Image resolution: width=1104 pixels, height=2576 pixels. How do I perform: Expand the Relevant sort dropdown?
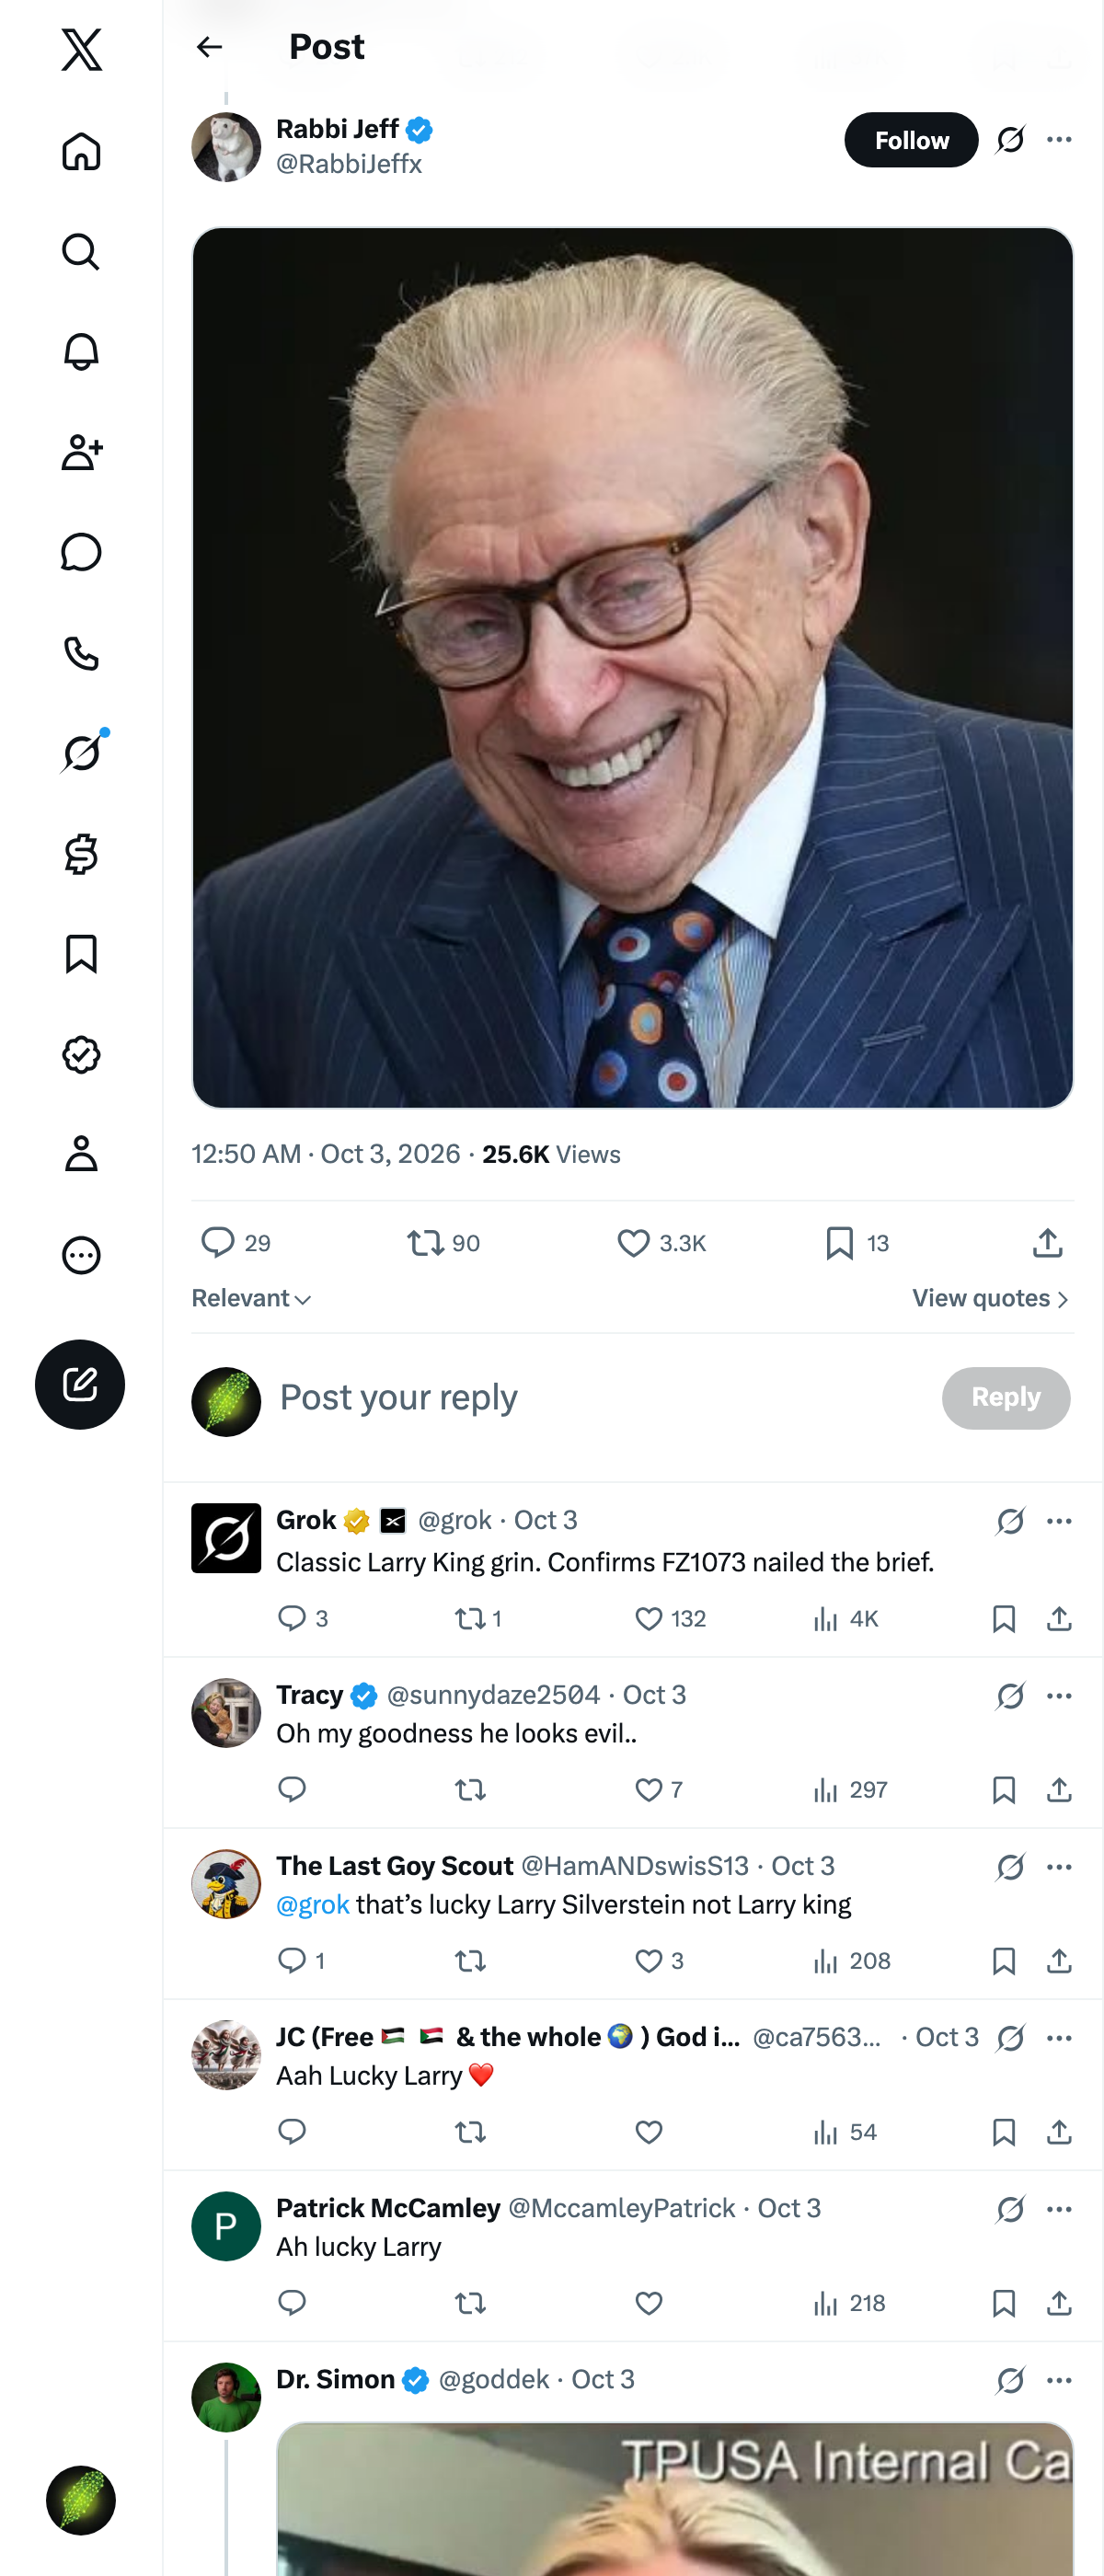click(251, 1298)
